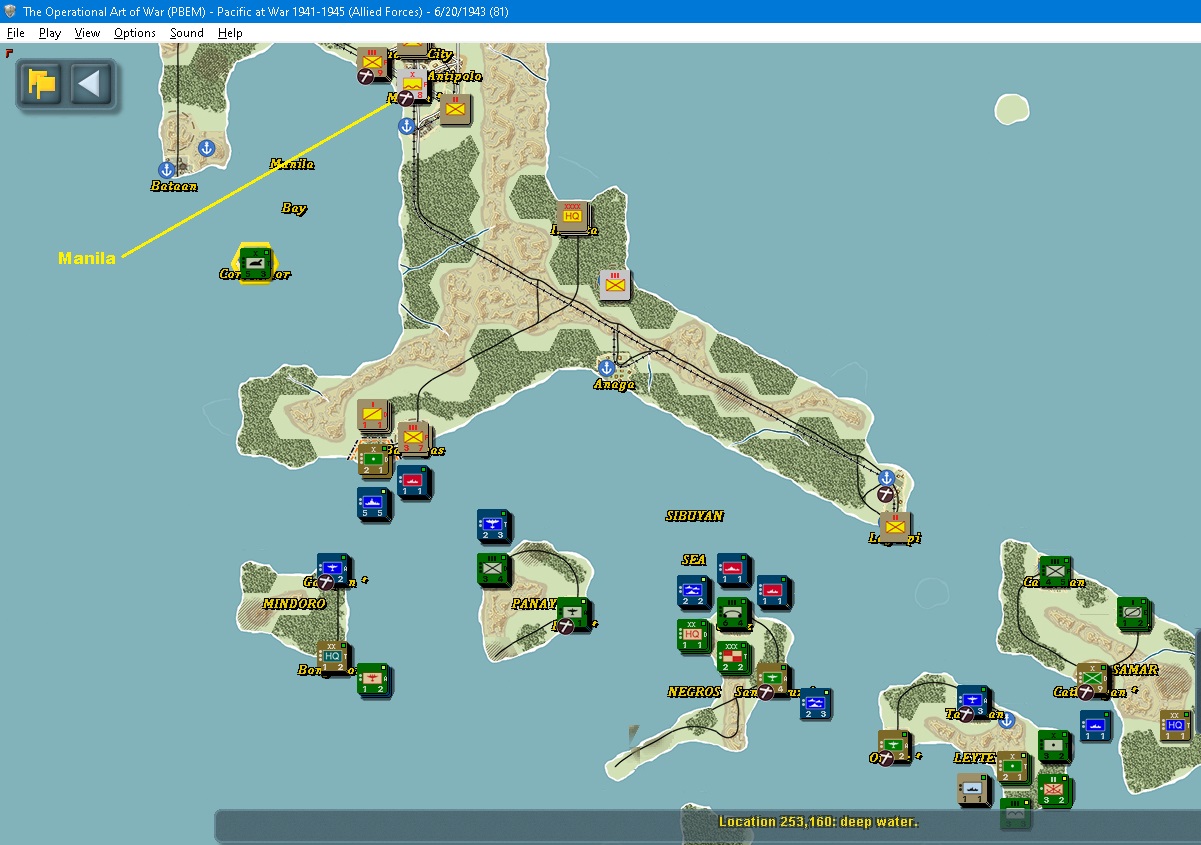Click the Antipolo town label
This screenshot has width=1201, height=845.
tap(455, 76)
